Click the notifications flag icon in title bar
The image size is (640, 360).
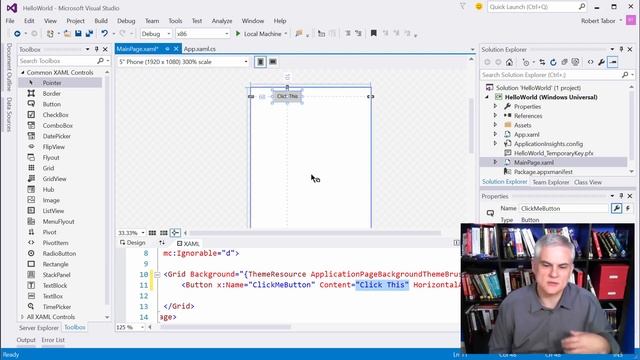(x=463, y=7)
